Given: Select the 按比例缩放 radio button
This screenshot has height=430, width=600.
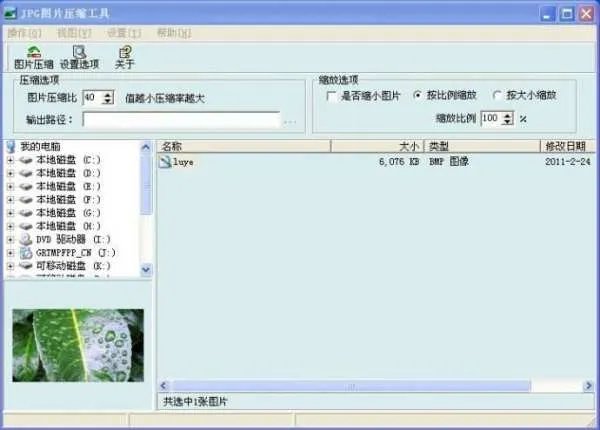Looking at the screenshot, I should (x=417, y=95).
